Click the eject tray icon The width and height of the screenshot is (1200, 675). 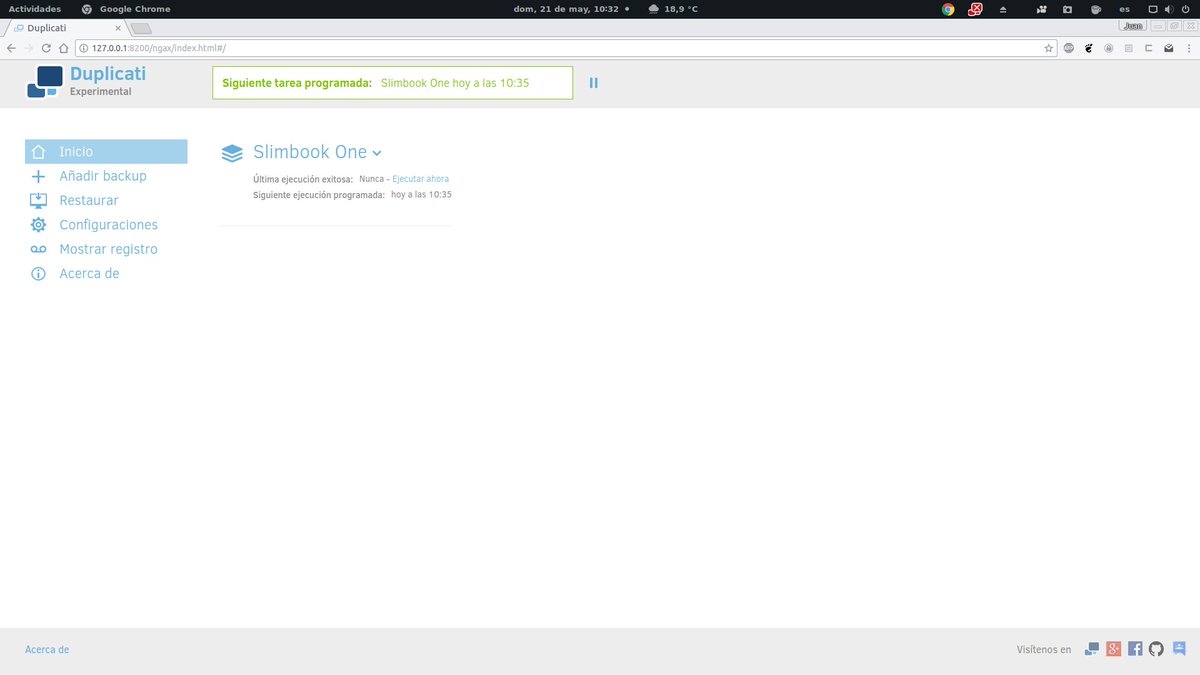[x=1003, y=9]
